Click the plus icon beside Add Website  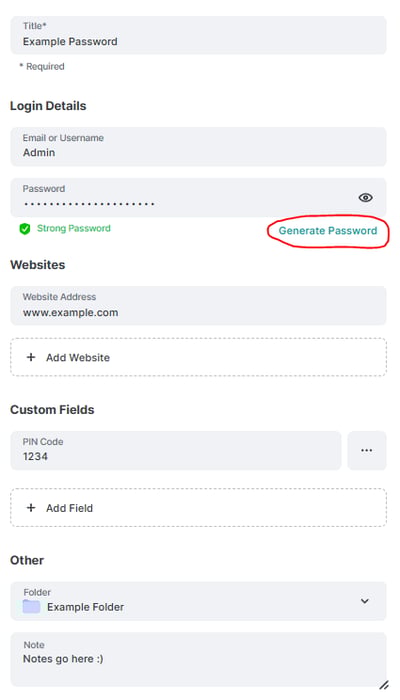(x=31, y=357)
